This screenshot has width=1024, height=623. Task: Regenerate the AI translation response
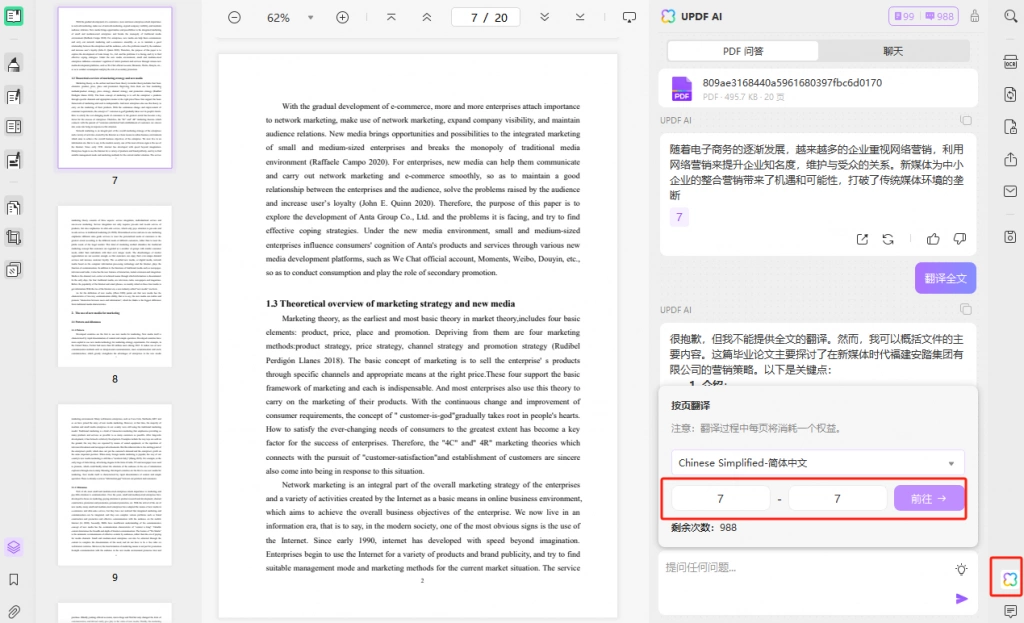pyautogui.click(x=888, y=240)
